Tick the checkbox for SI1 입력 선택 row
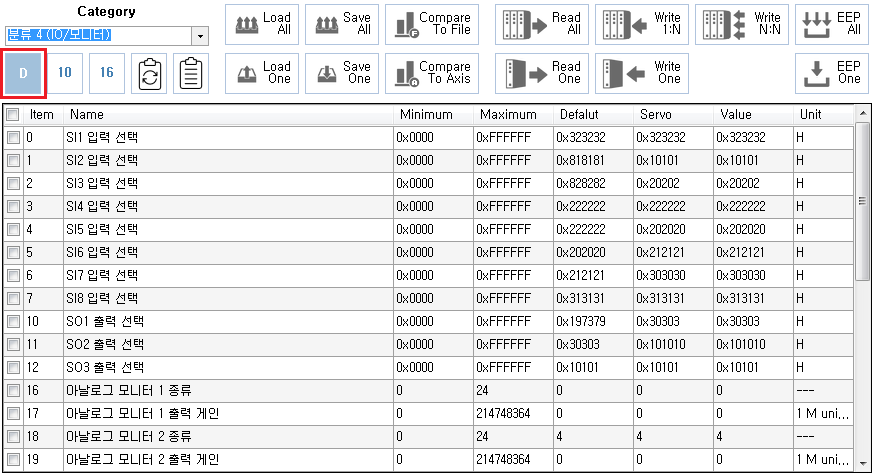This screenshot has height=473, width=872. (x=13, y=137)
